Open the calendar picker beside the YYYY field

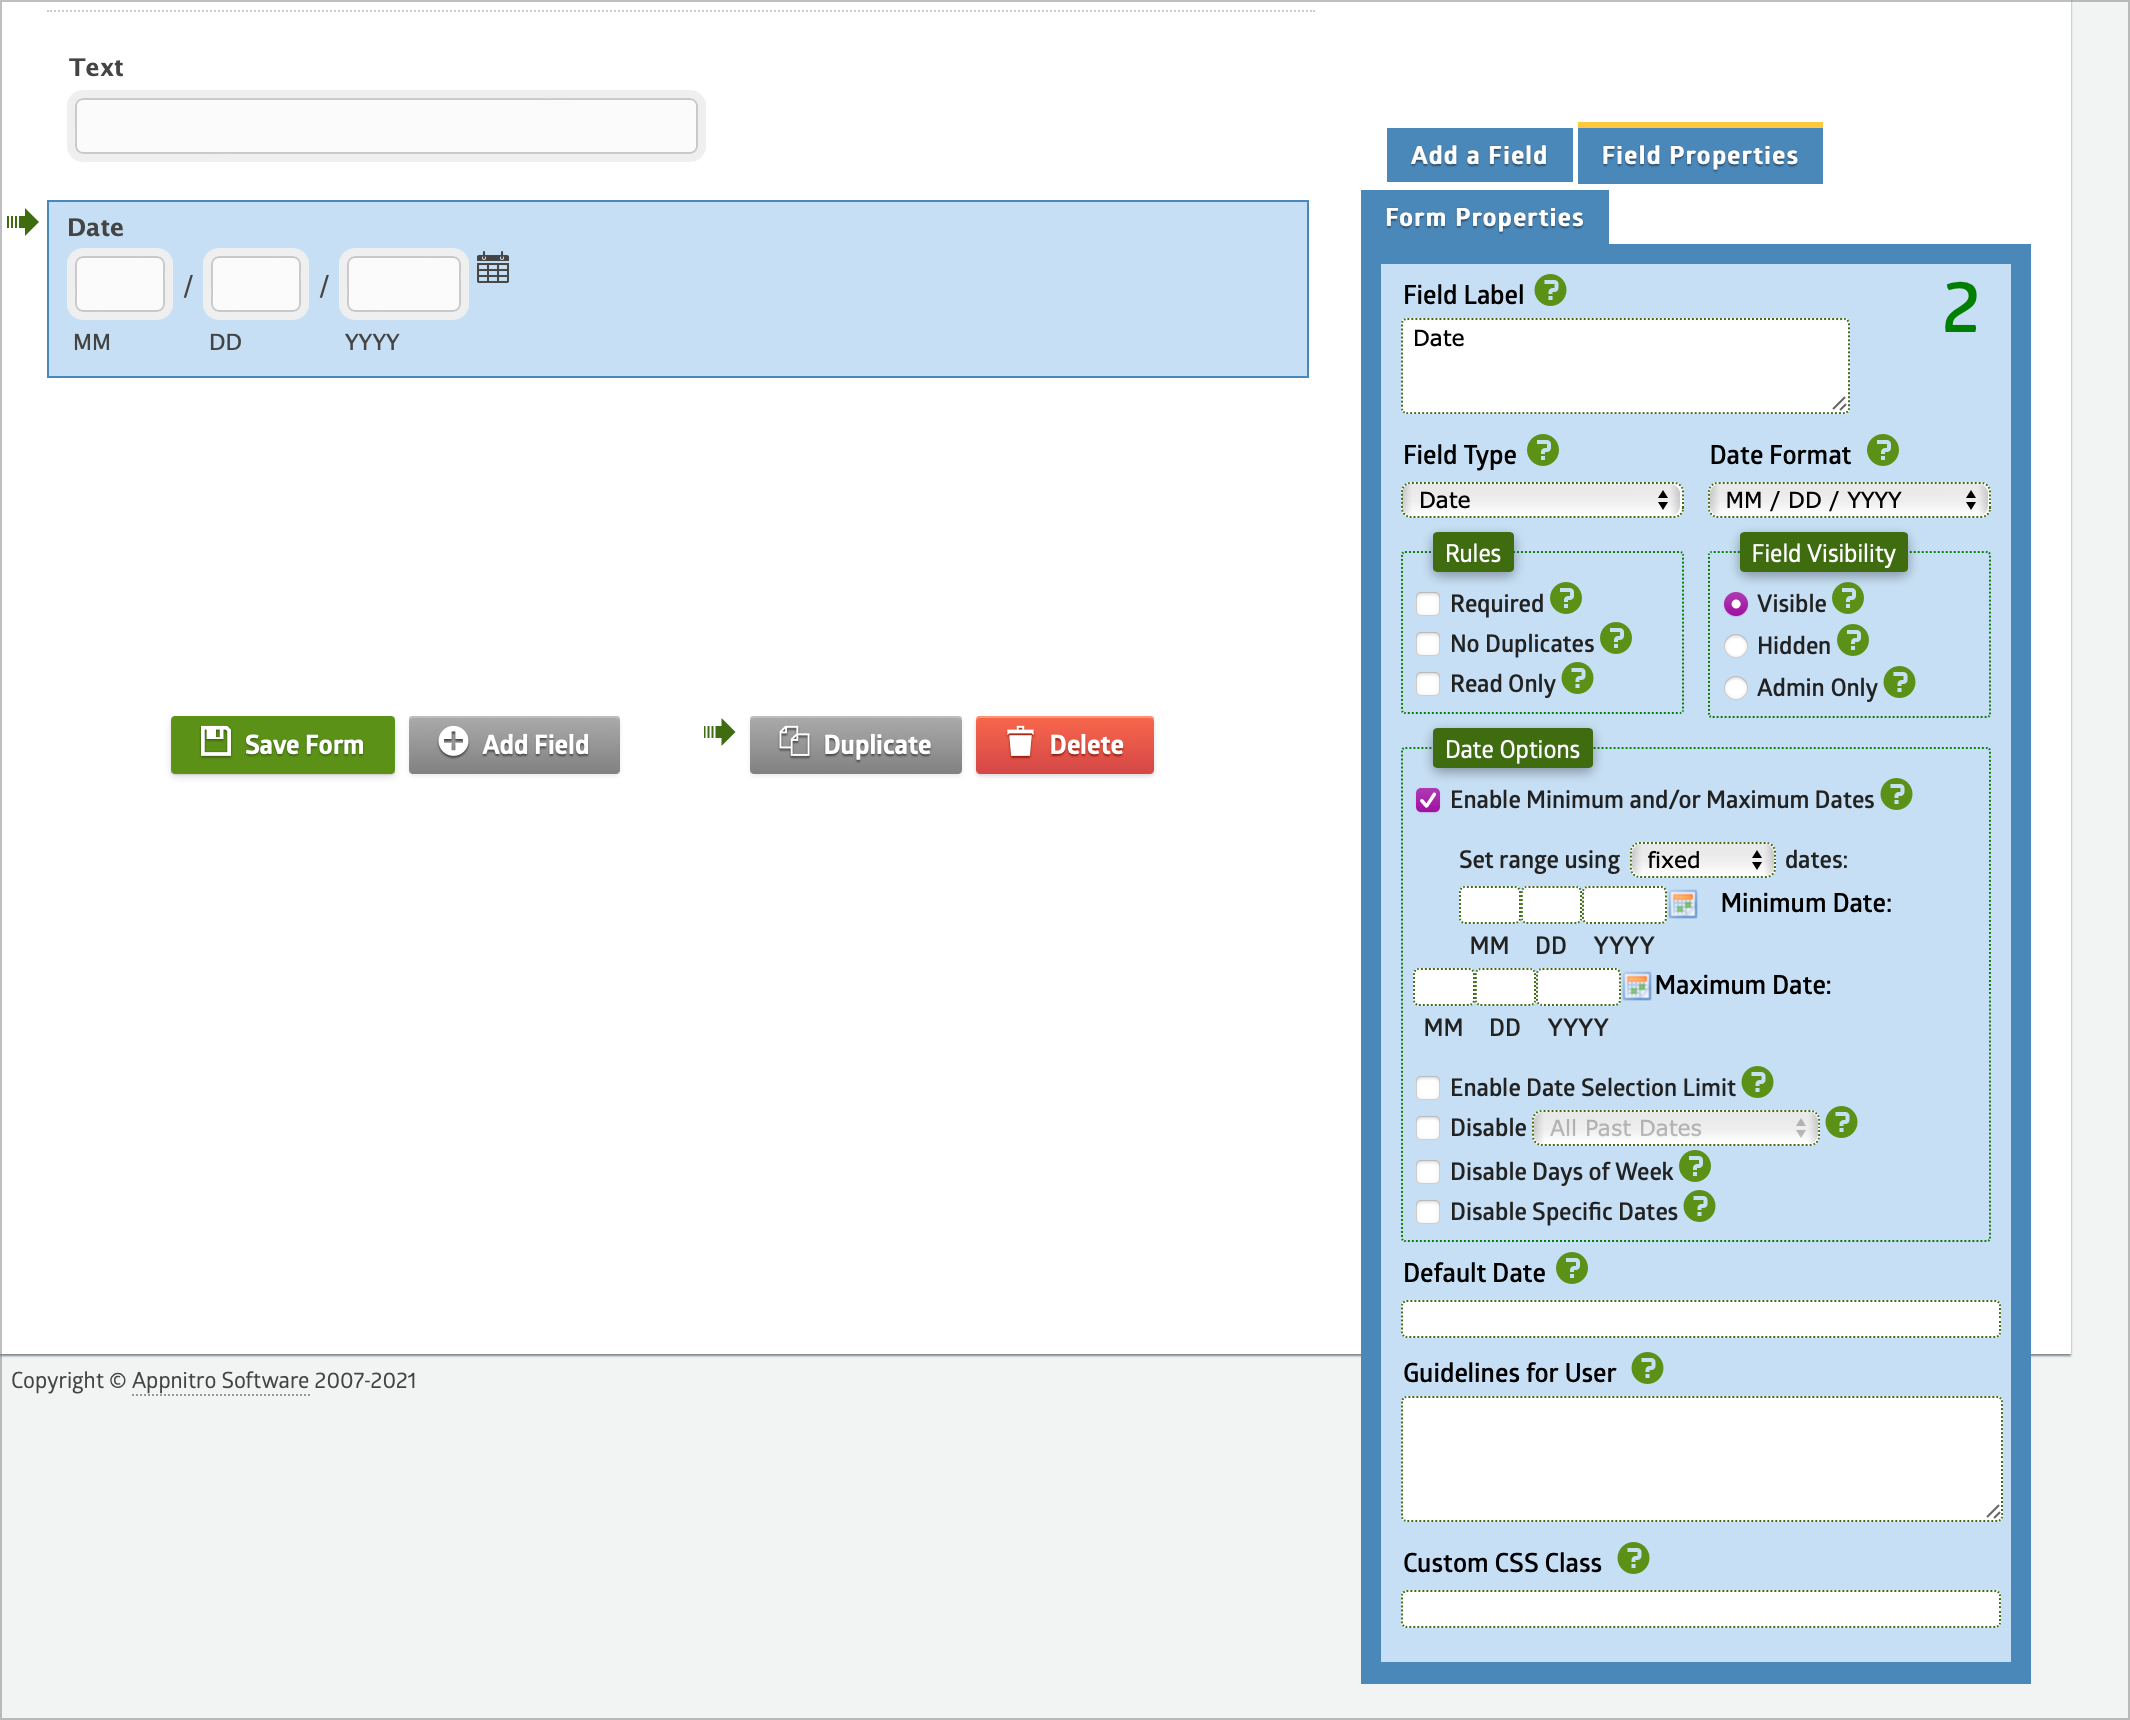[x=493, y=268]
